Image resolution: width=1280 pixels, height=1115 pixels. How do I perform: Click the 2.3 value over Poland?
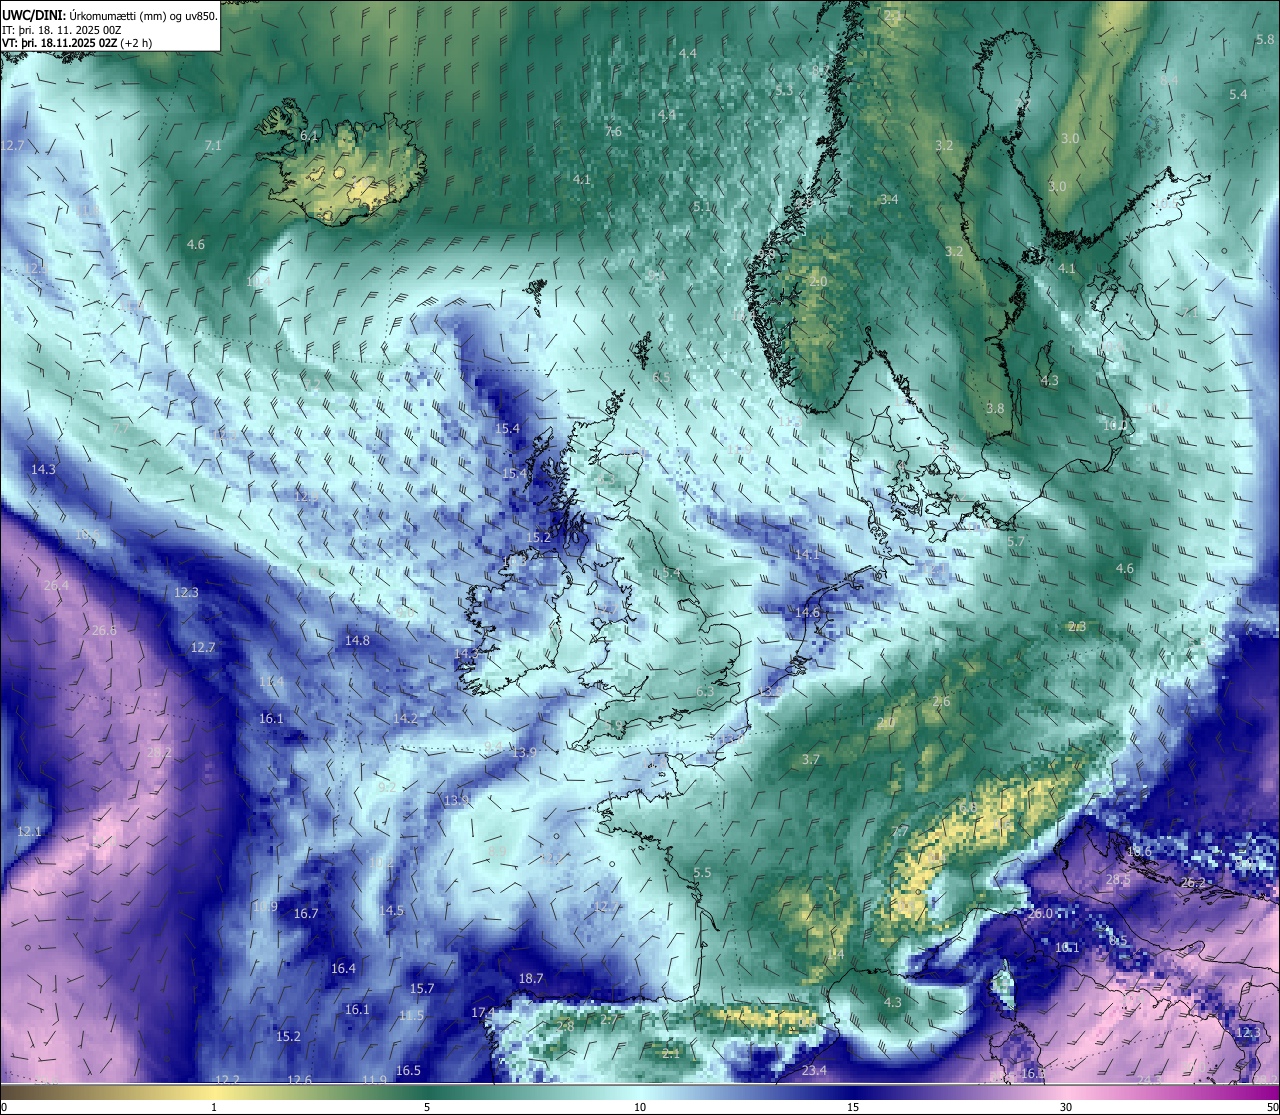(1077, 627)
